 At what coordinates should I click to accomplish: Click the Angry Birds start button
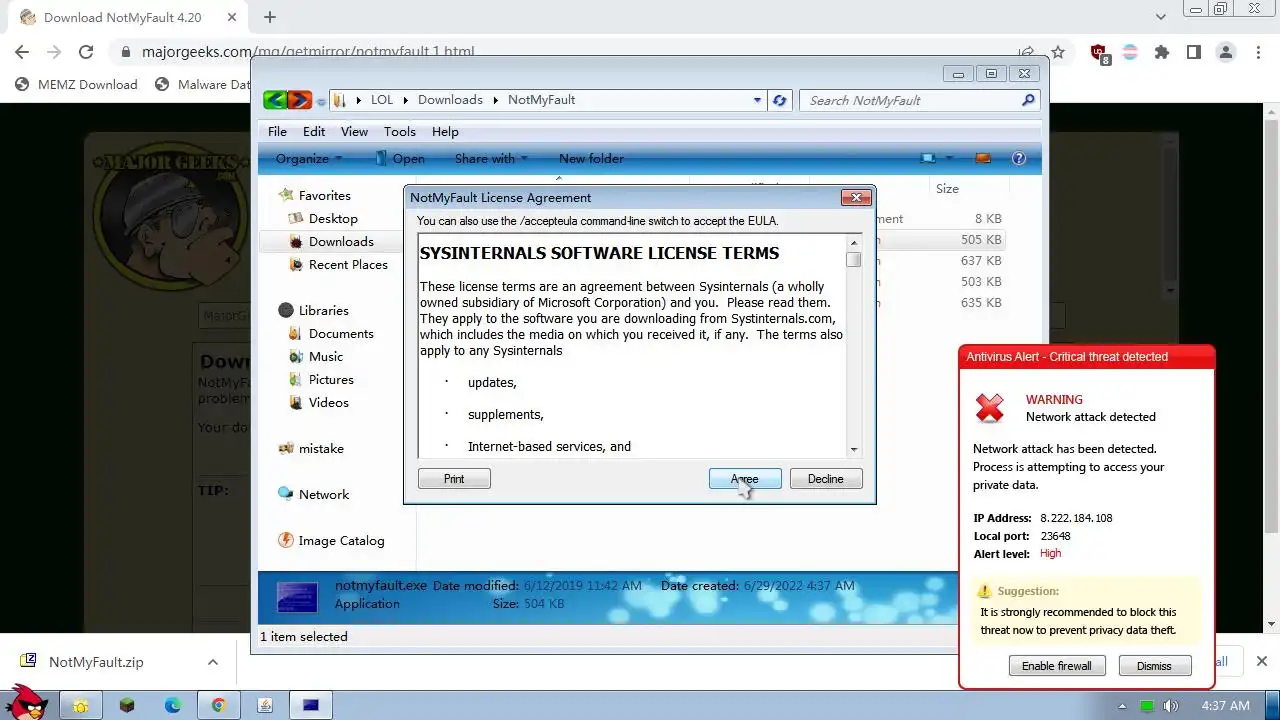tap(27, 702)
